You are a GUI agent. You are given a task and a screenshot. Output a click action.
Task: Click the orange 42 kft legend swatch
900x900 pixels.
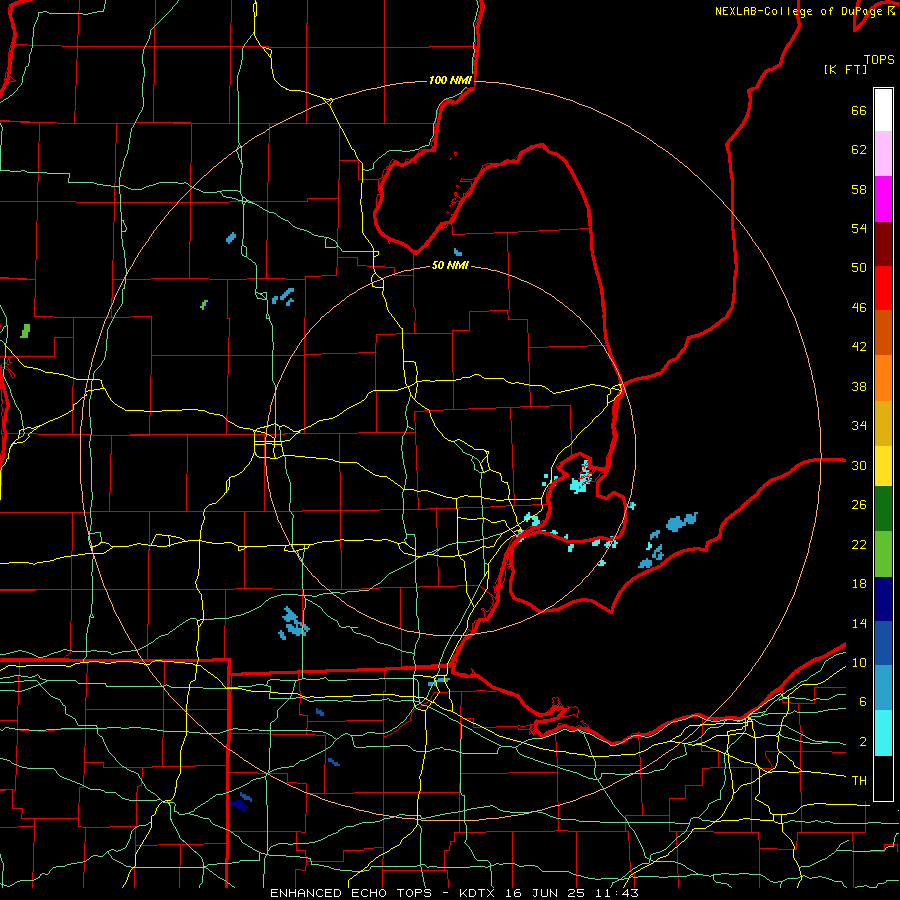pyautogui.click(x=883, y=378)
